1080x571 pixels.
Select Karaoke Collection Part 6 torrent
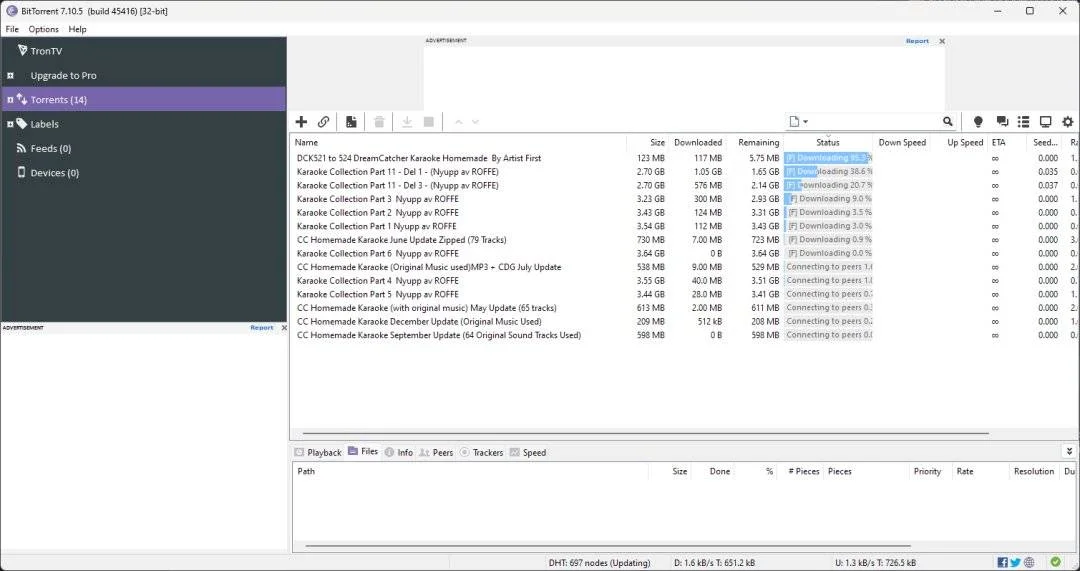tap(684, 253)
